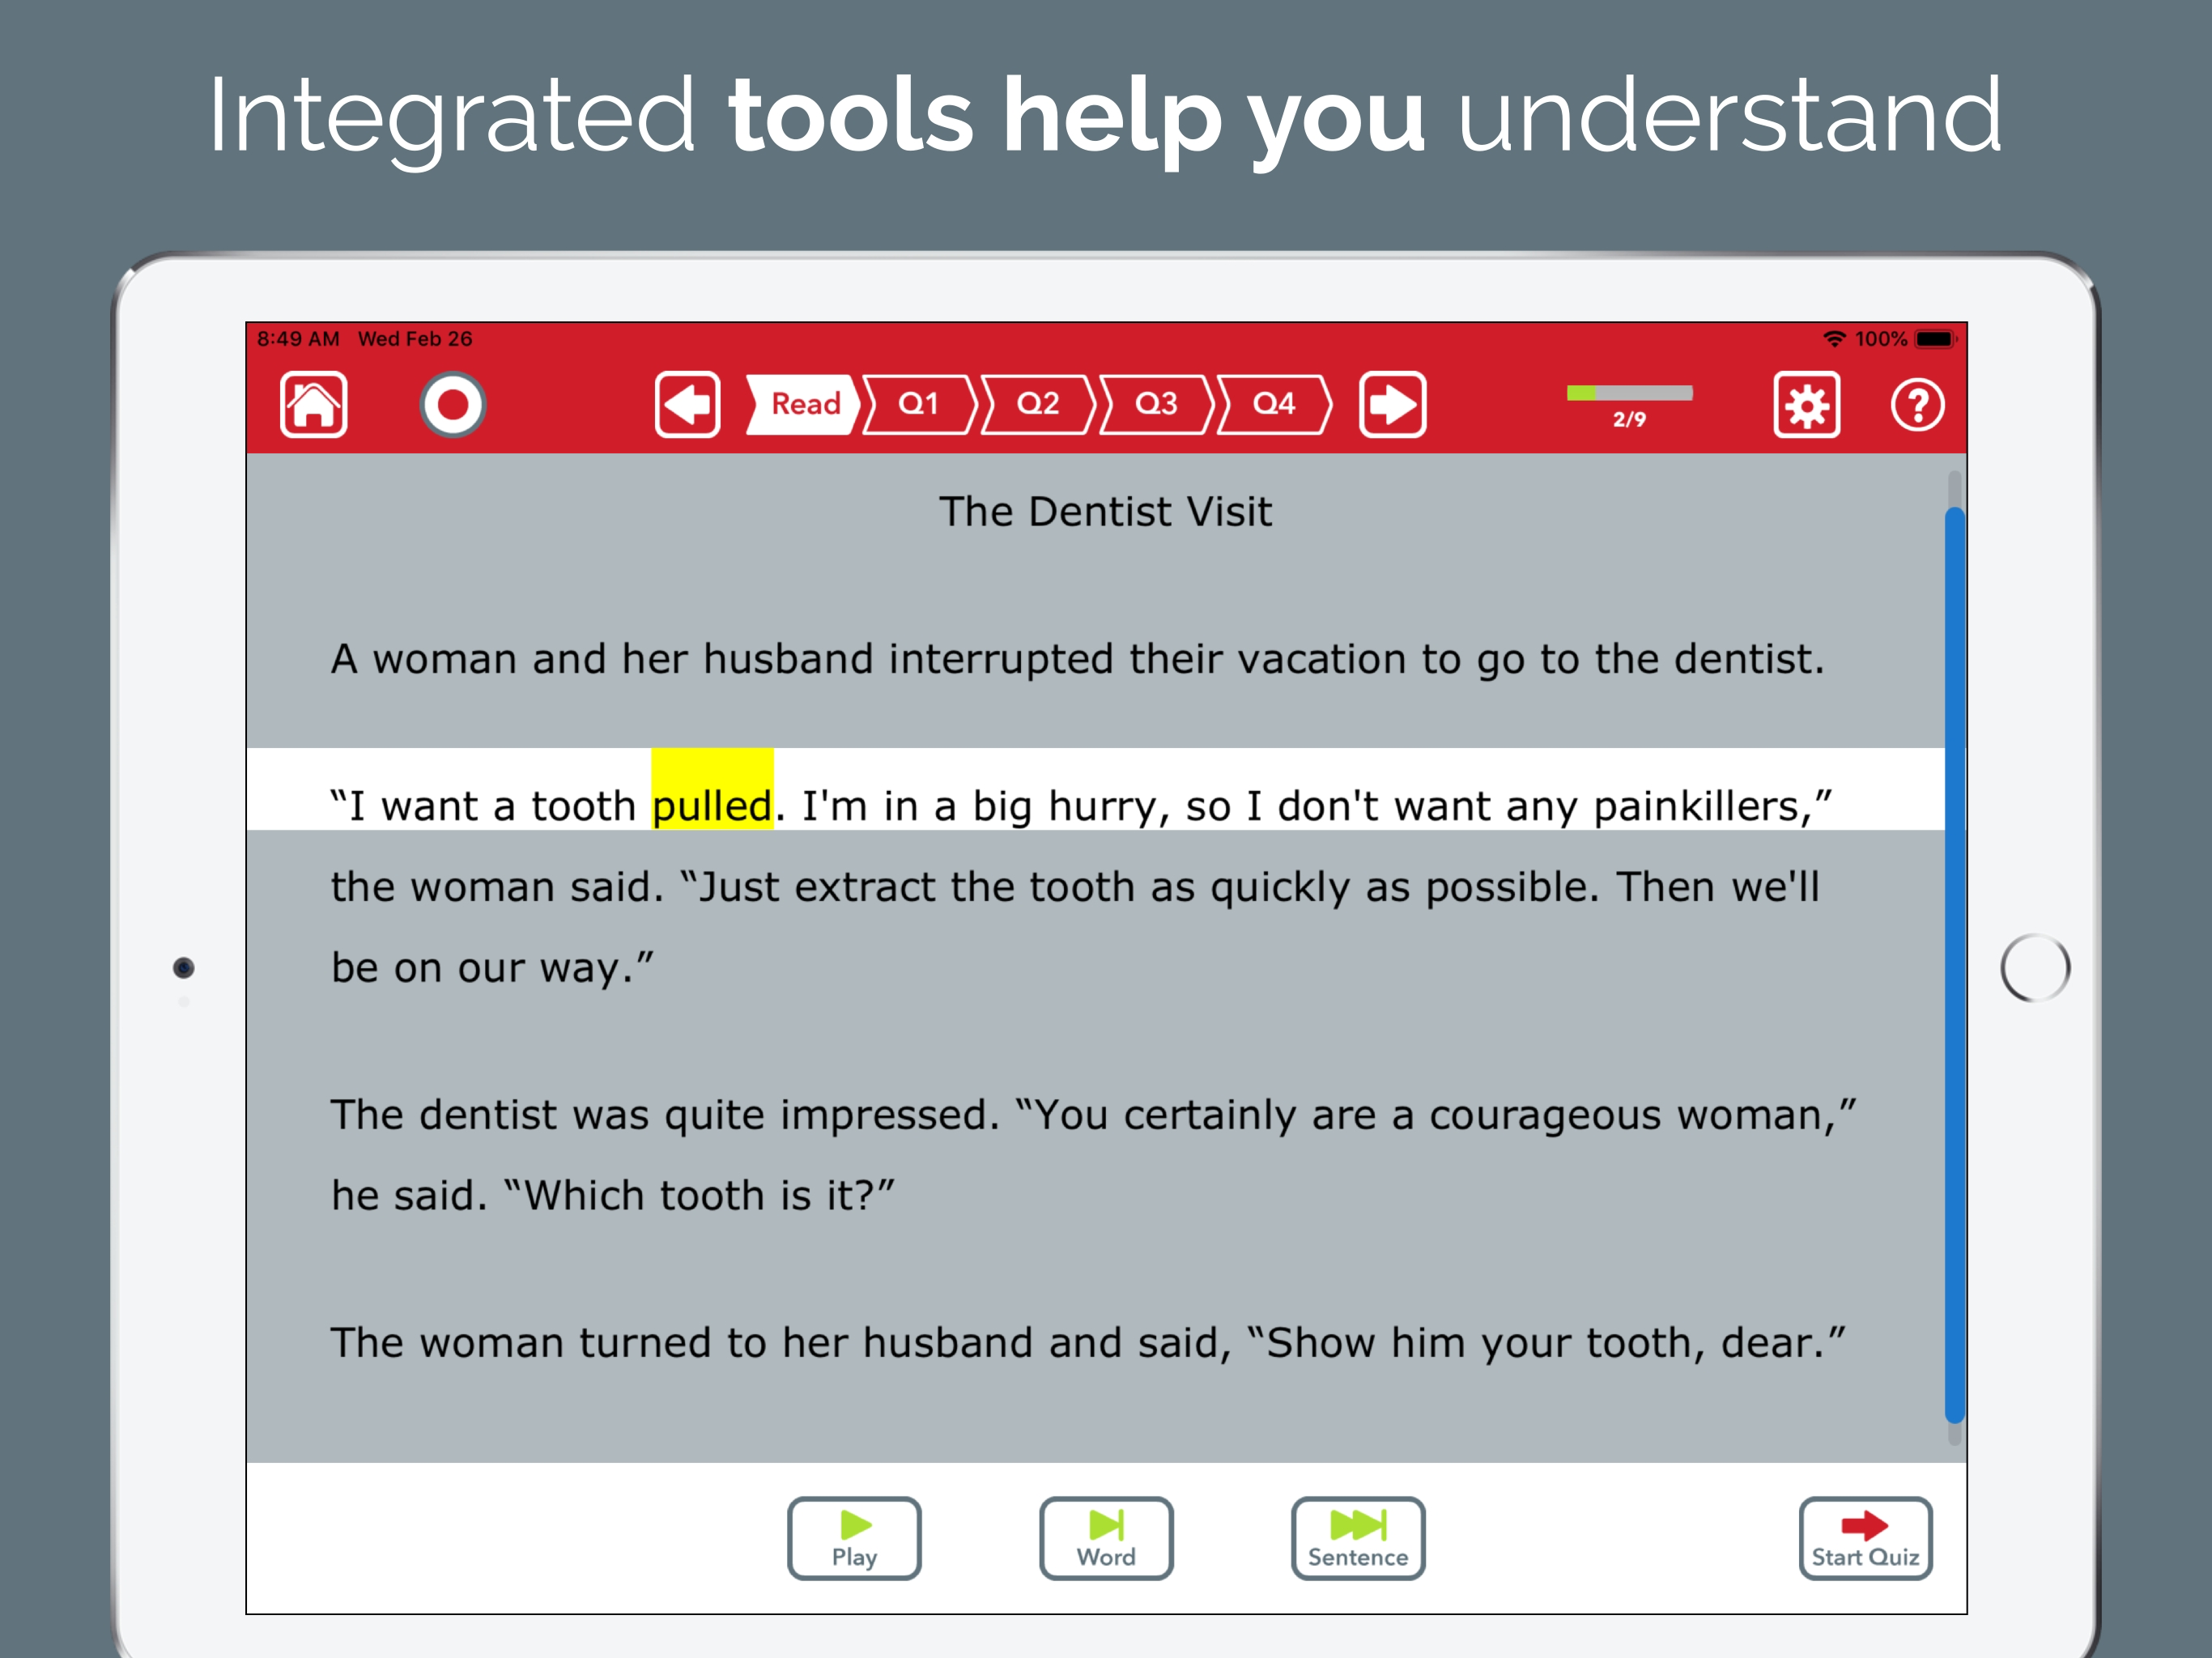Open the settings gear icon
2212x1658 pixels.
1806,405
